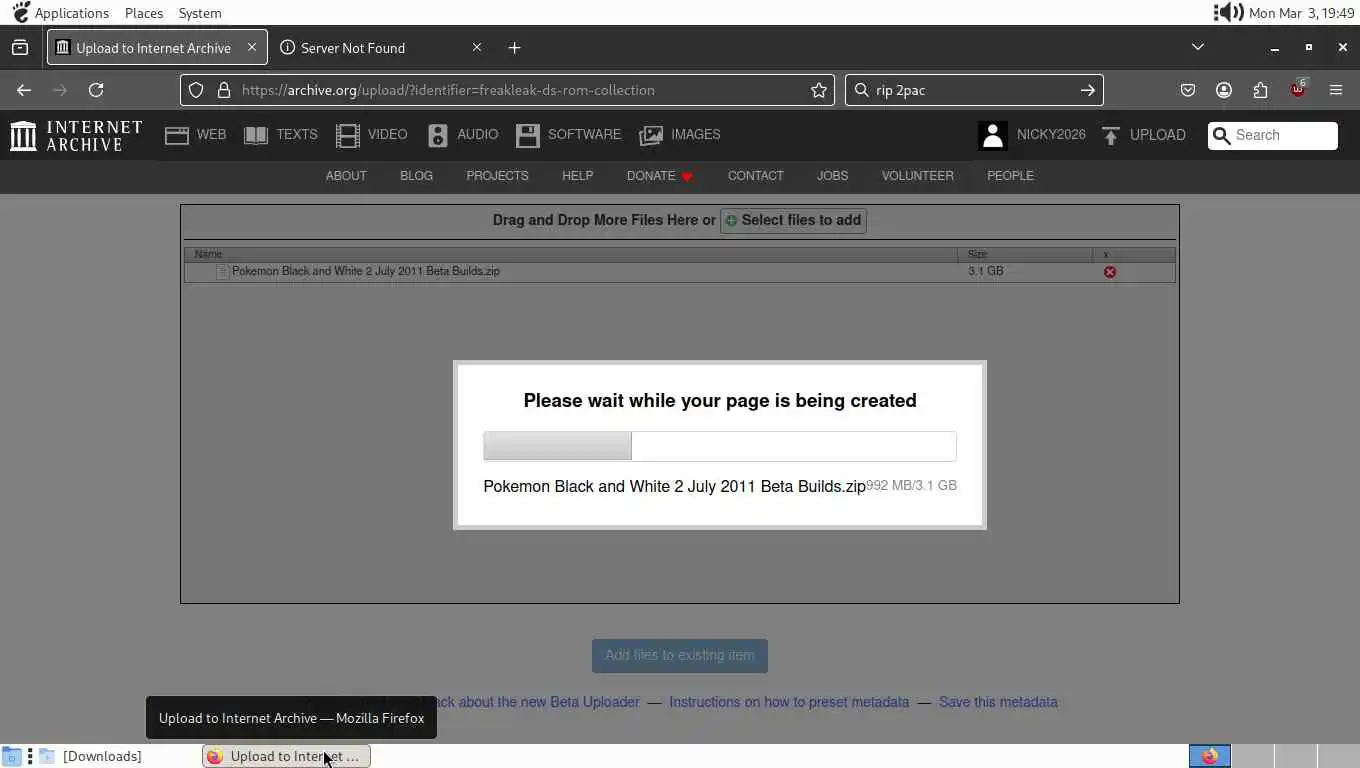Open the Video section
Screen dimensions: 1360x768
[x=372, y=135]
